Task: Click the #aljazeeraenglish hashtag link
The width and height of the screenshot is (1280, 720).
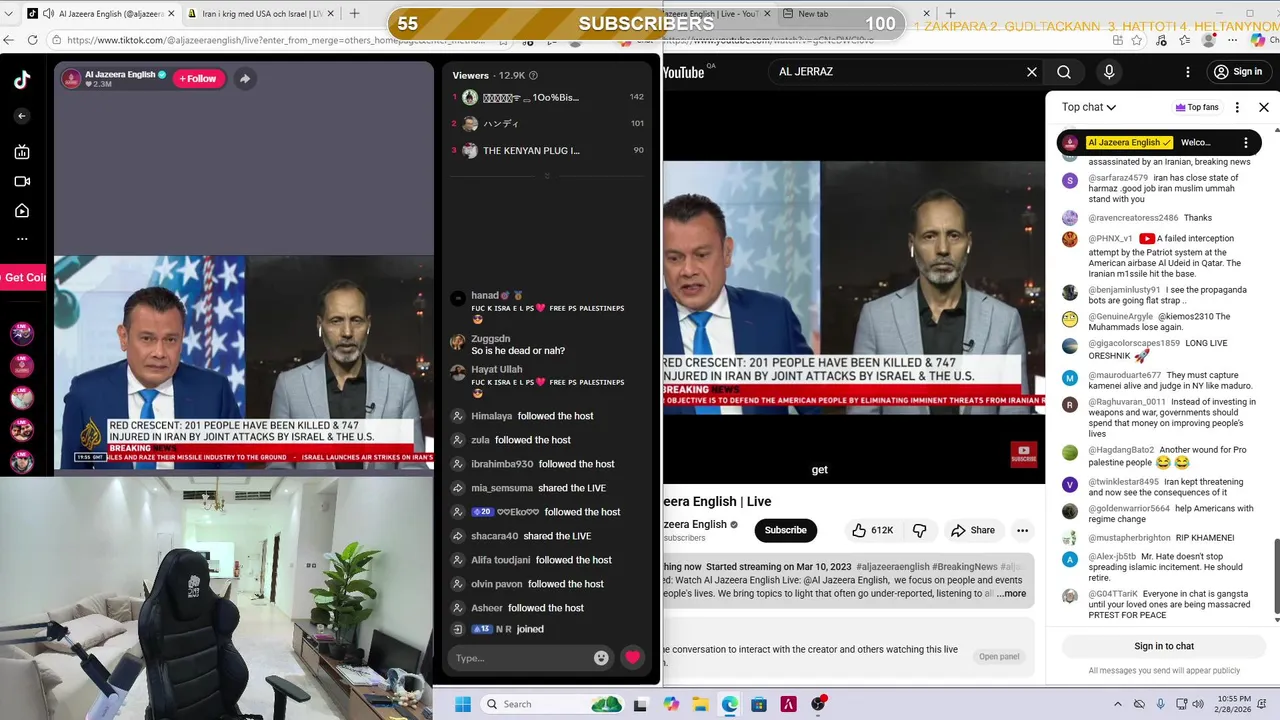Action: coord(892,567)
